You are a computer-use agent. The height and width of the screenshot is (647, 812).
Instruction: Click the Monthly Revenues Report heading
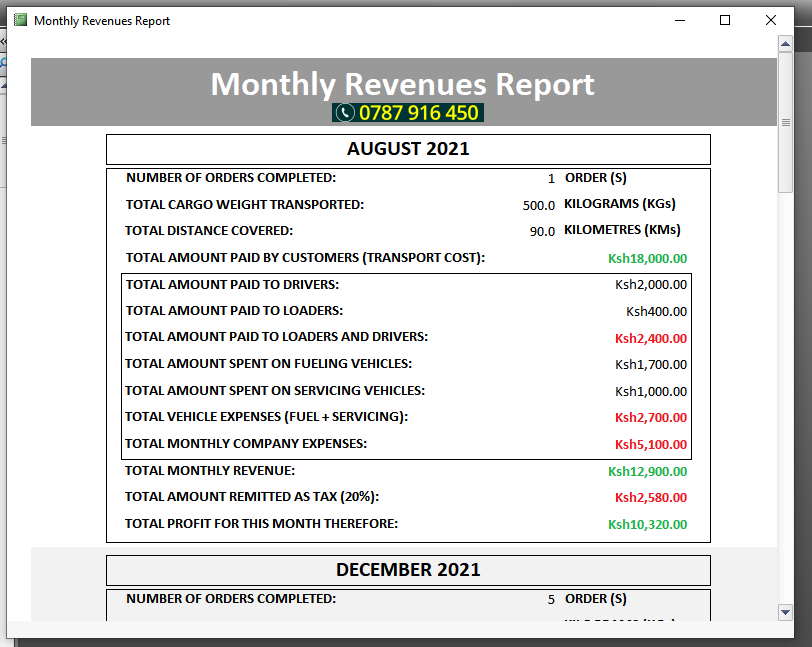coord(402,84)
